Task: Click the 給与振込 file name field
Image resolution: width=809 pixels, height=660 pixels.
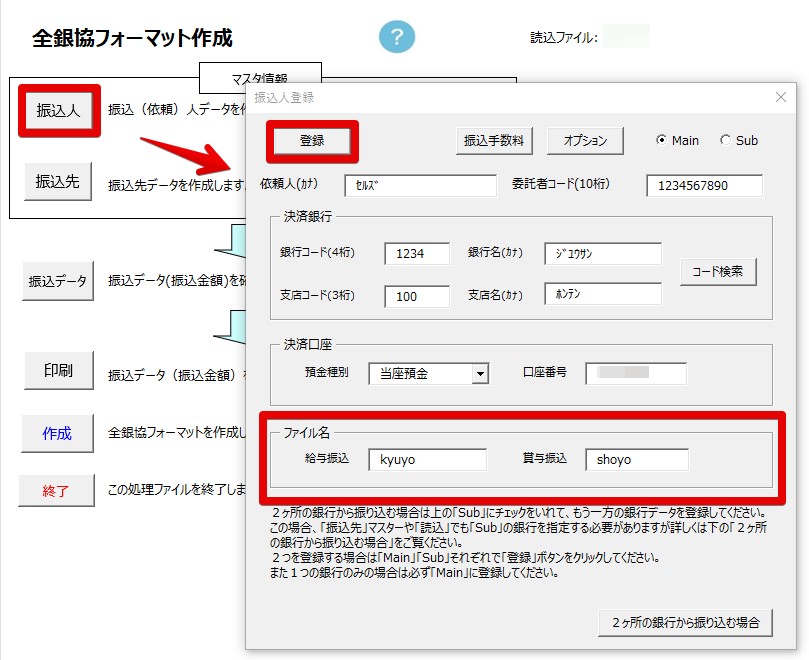Action: 427,460
